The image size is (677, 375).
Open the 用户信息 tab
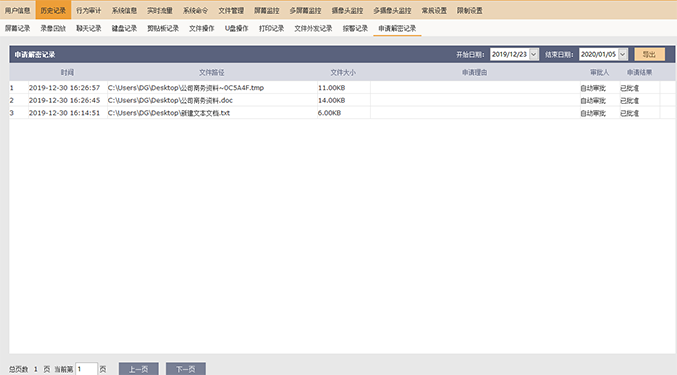(x=18, y=10)
